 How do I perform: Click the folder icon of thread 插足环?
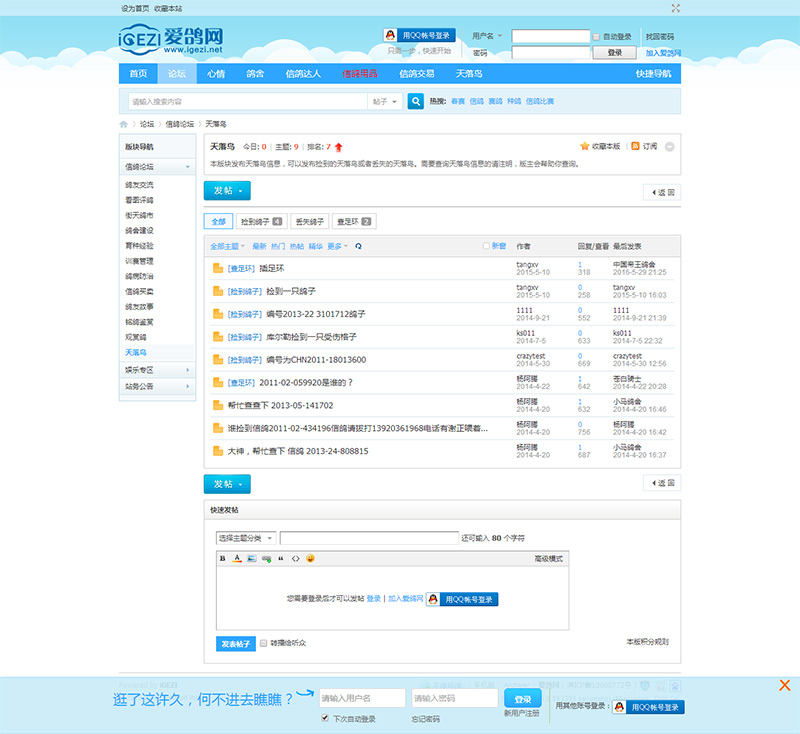218,268
